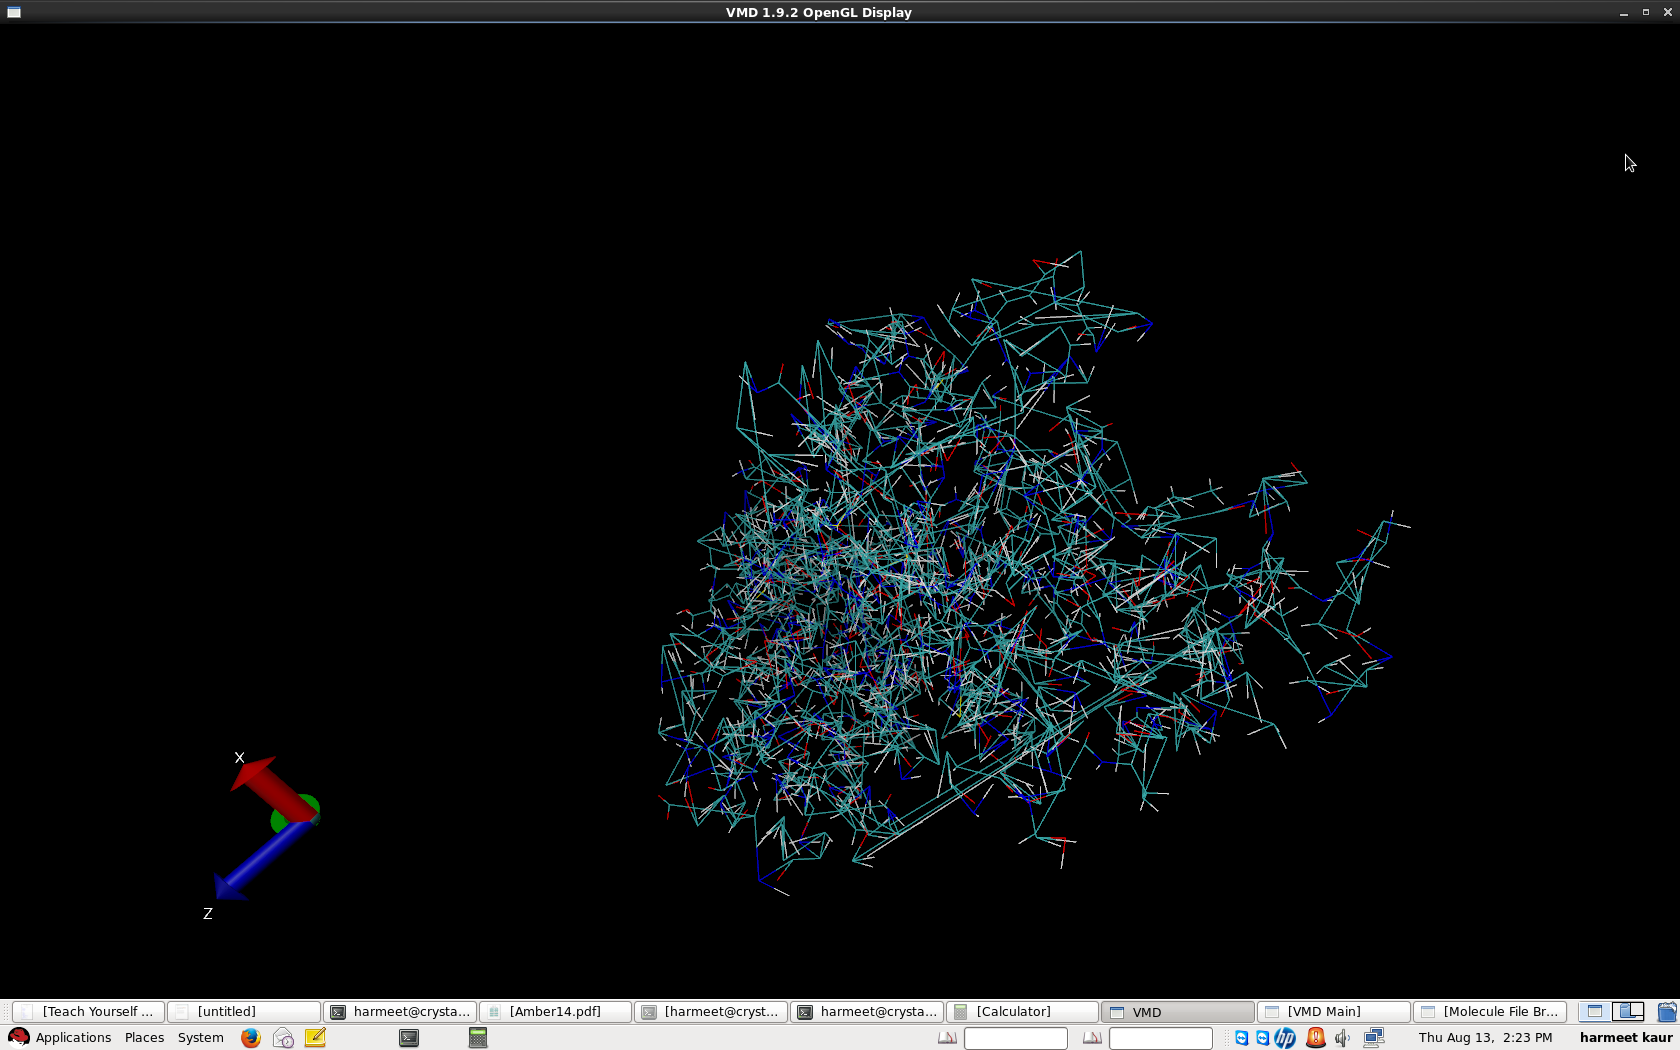This screenshot has height=1050, width=1680.
Task: Switch to the VMD Main window
Action: coord(1333,1012)
